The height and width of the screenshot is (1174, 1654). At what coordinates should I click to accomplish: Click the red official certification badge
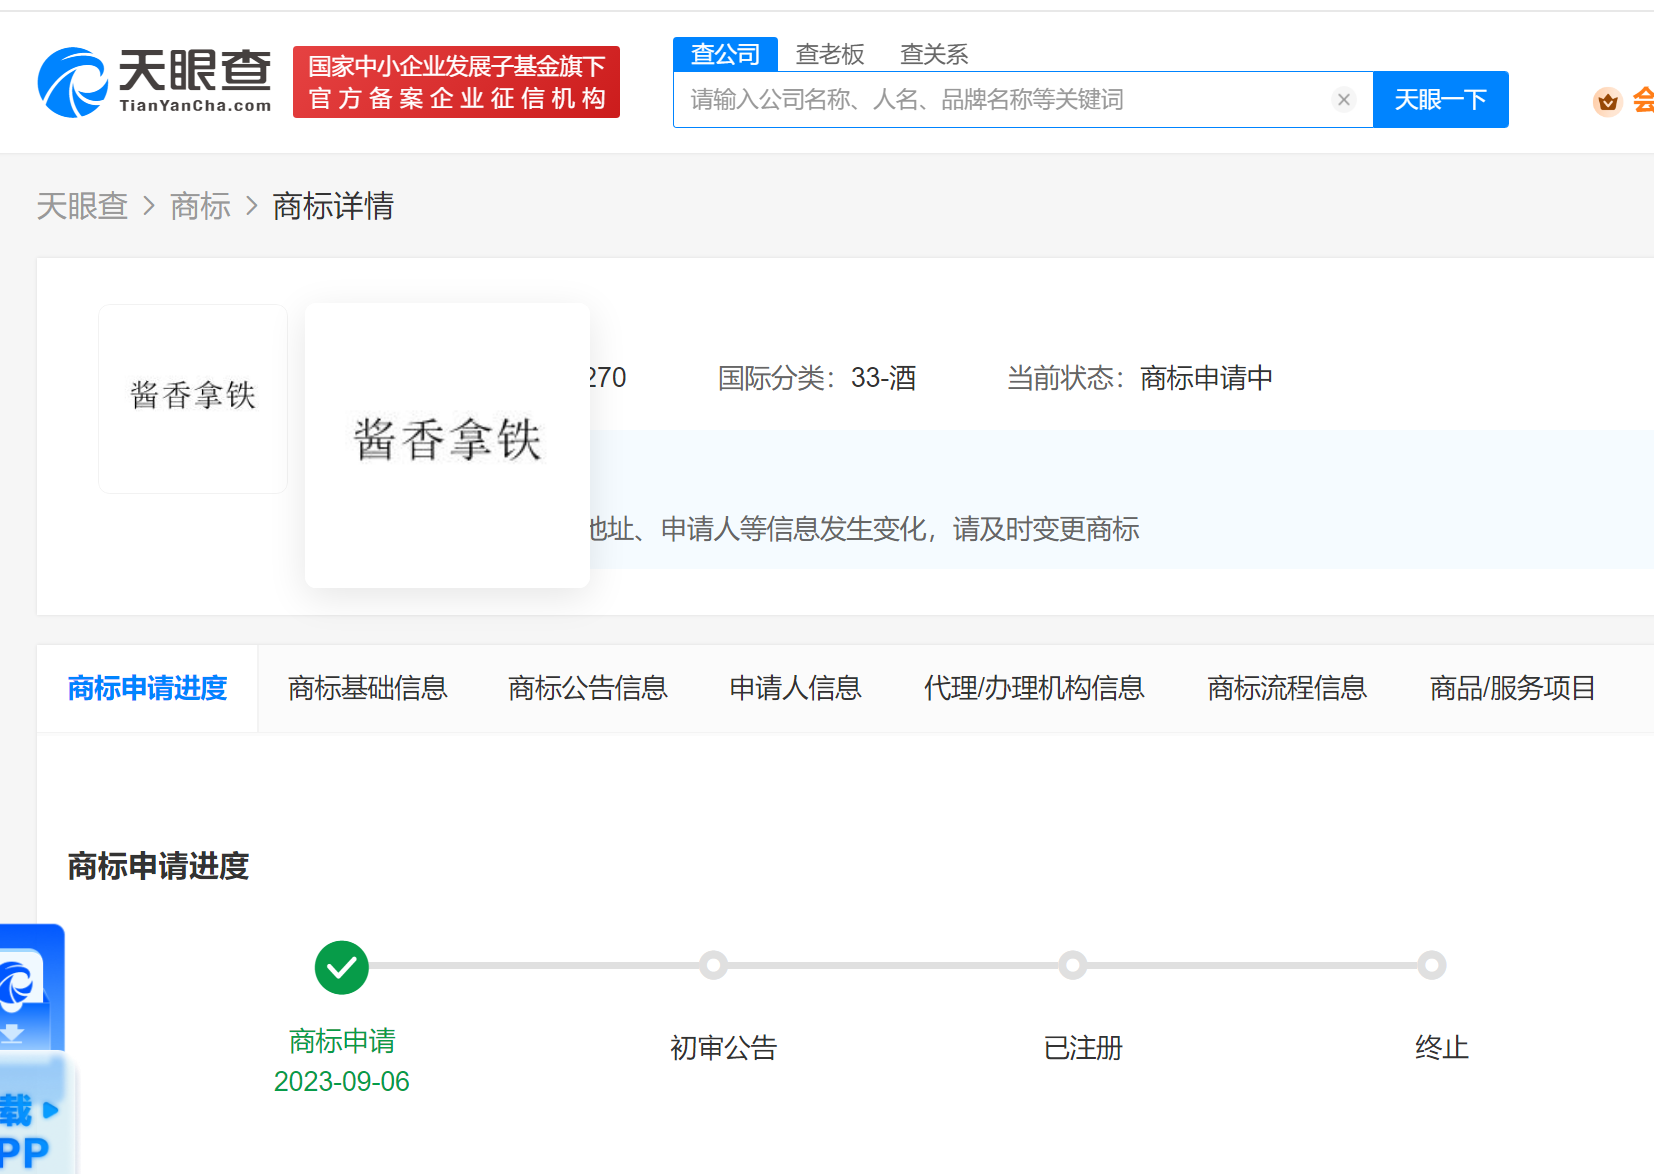coord(456,82)
